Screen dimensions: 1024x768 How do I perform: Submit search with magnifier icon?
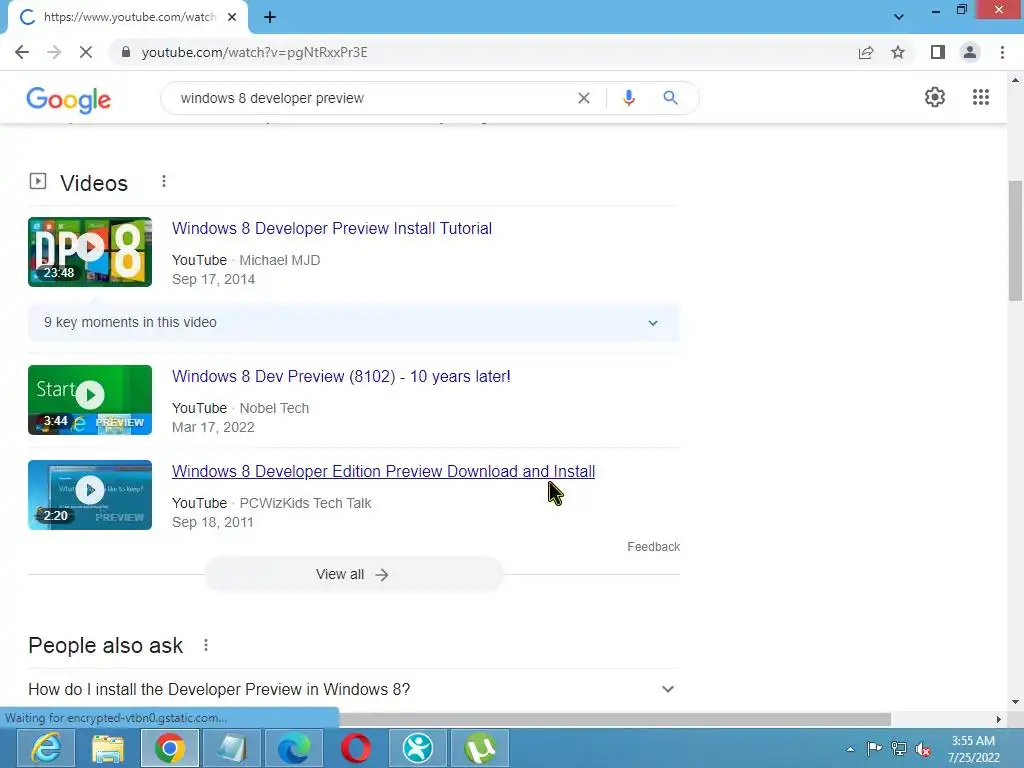pos(670,98)
